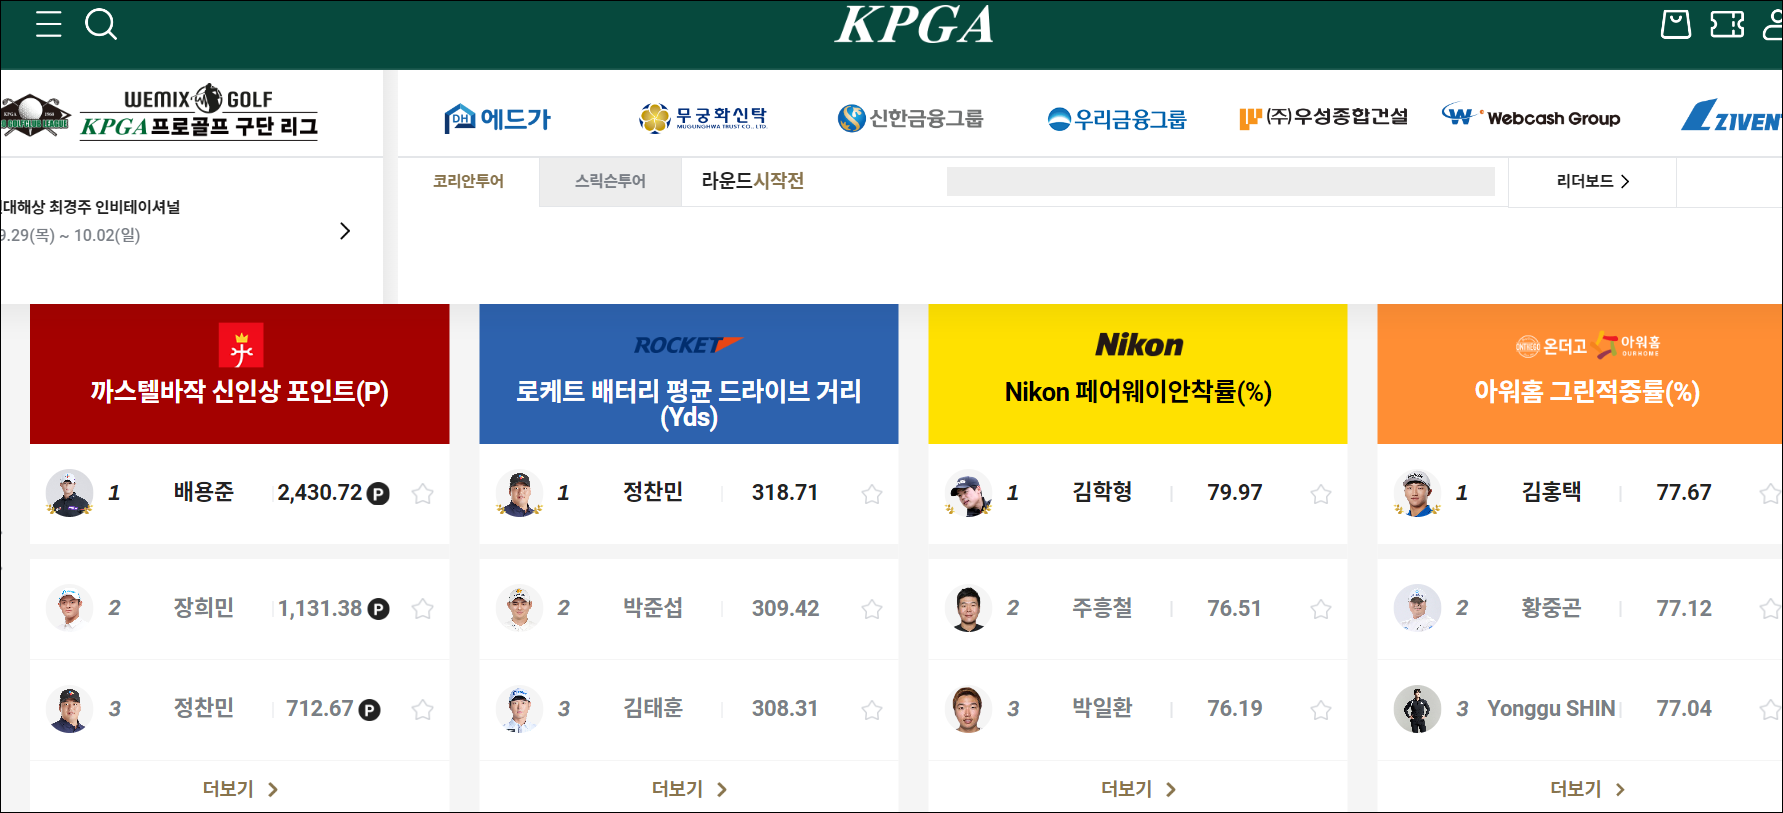Expand 더보기 under fairway accuracy
Screen dimensions: 1783x813
[x=1138, y=789]
